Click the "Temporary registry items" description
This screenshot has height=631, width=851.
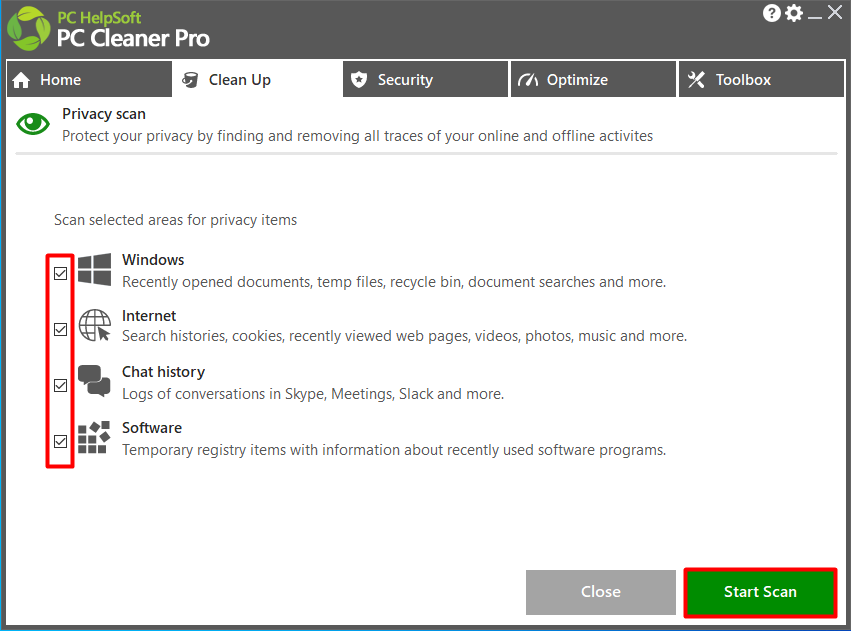tap(394, 450)
